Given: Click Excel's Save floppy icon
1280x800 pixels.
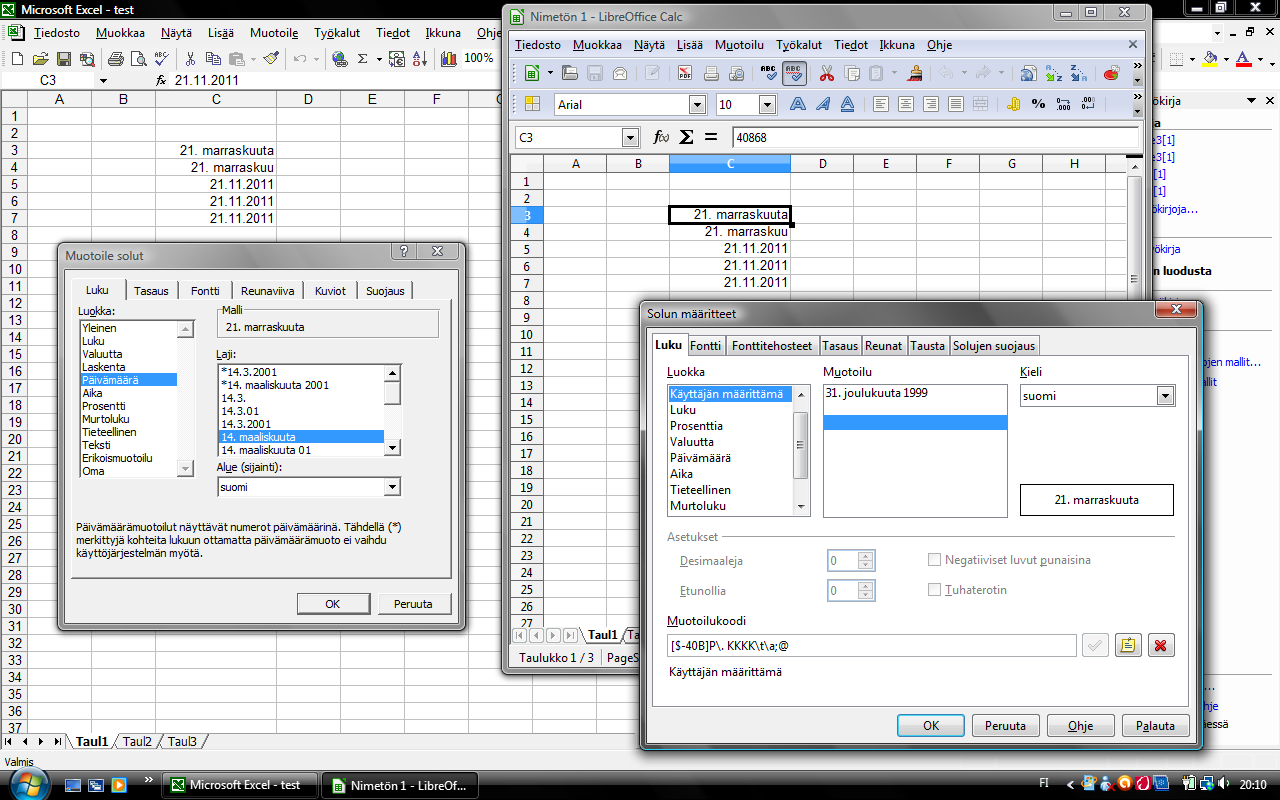Looking at the screenshot, I should click(x=62, y=59).
